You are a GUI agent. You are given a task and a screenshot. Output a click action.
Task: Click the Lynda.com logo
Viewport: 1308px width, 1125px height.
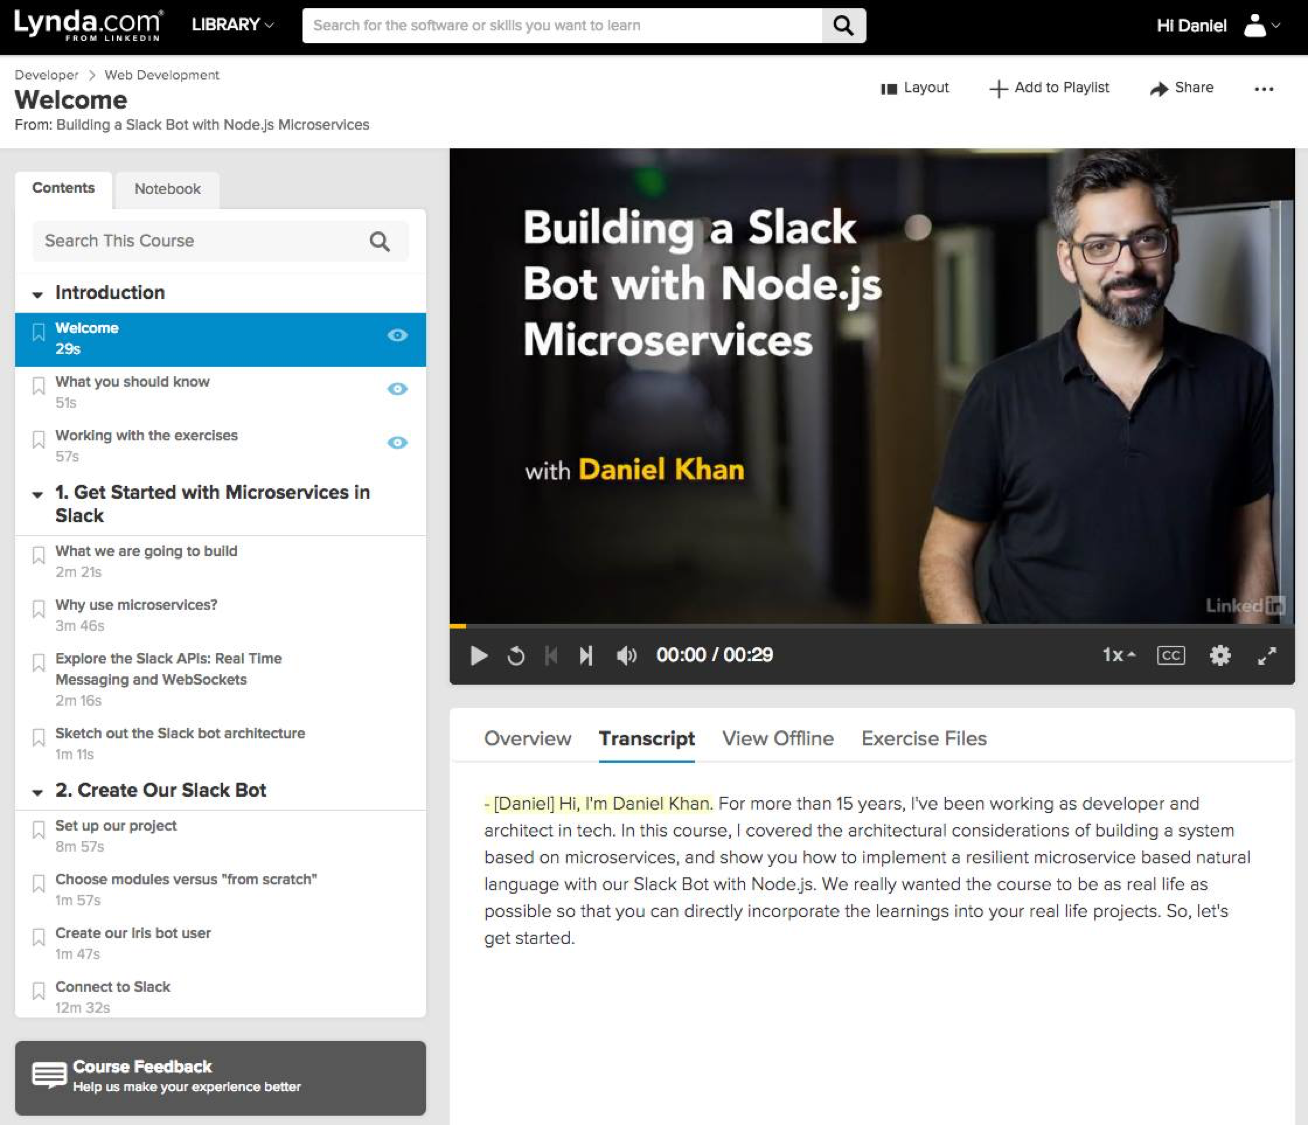88,25
